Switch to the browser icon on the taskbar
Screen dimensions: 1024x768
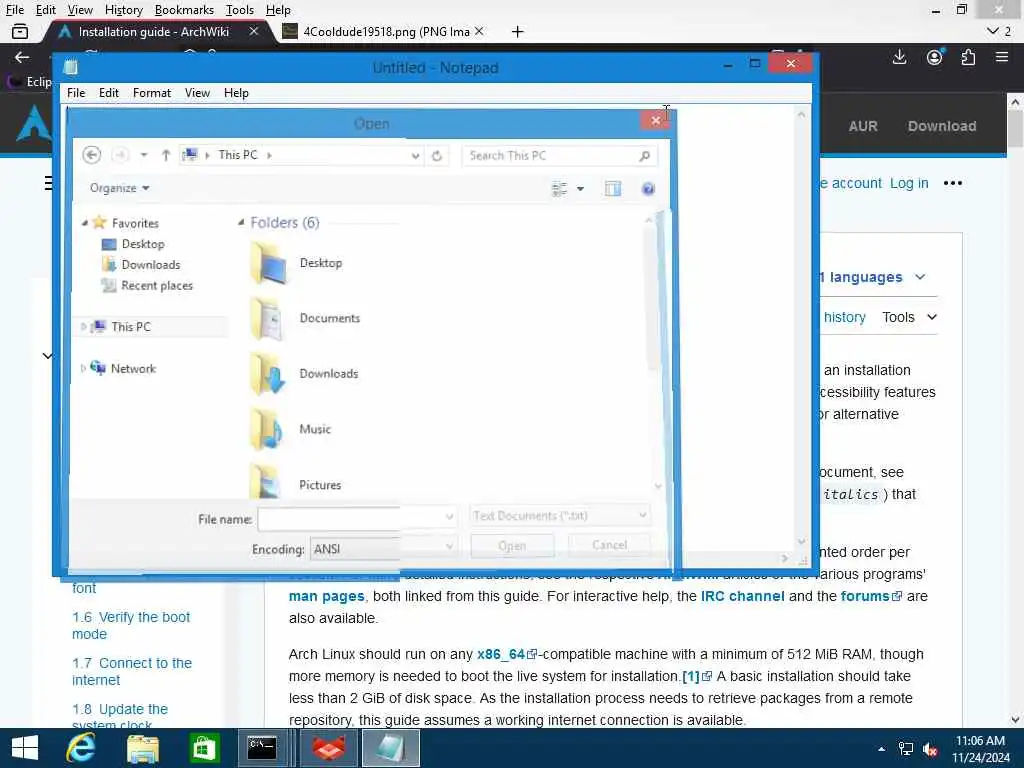tap(329, 748)
